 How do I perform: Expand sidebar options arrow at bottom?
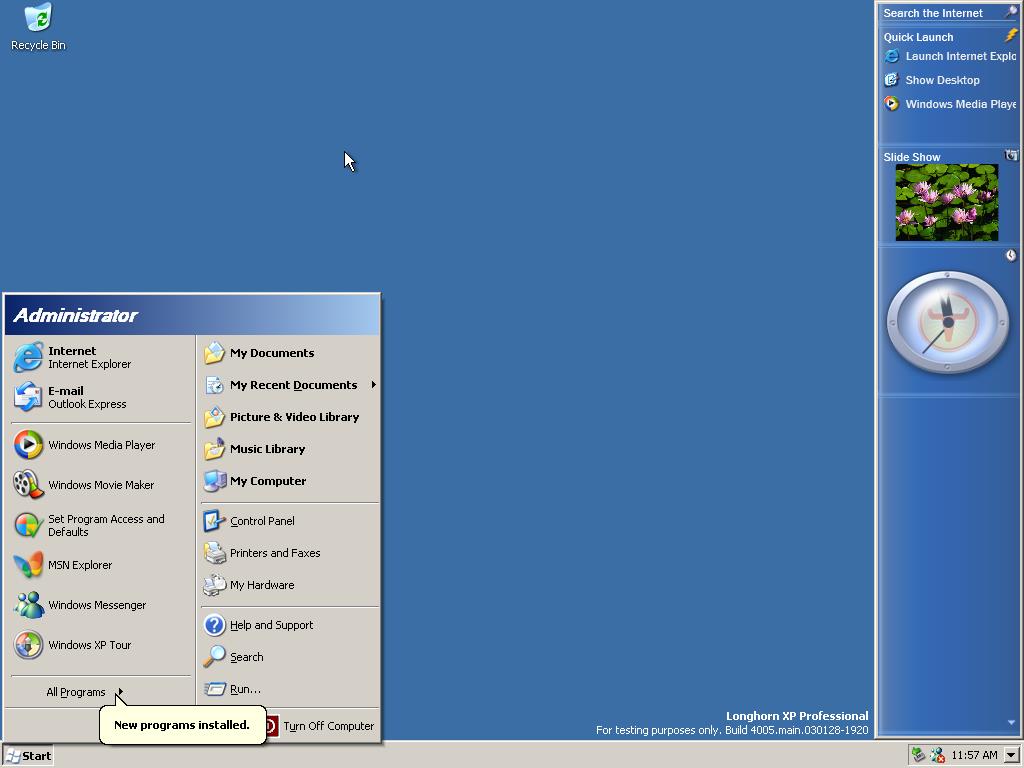pyautogui.click(x=1011, y=722)
